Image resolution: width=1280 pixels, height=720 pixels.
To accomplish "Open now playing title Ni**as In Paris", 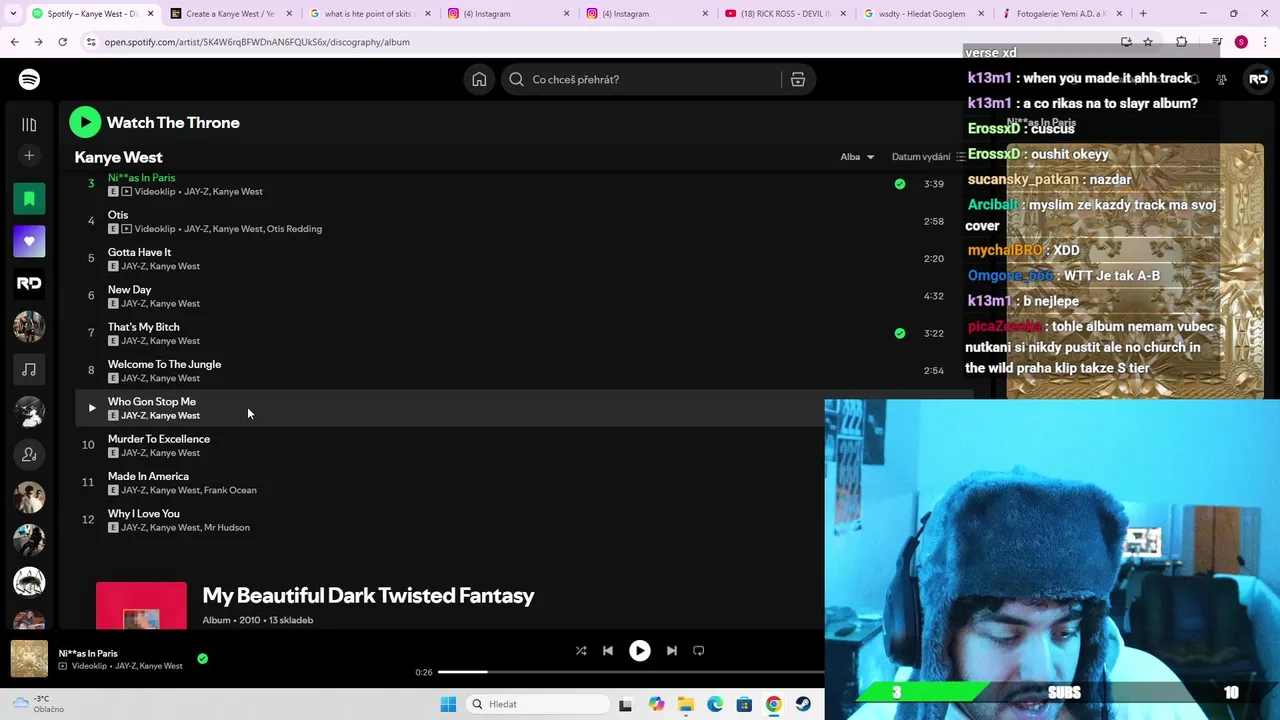I will click(x=88, y=653).
